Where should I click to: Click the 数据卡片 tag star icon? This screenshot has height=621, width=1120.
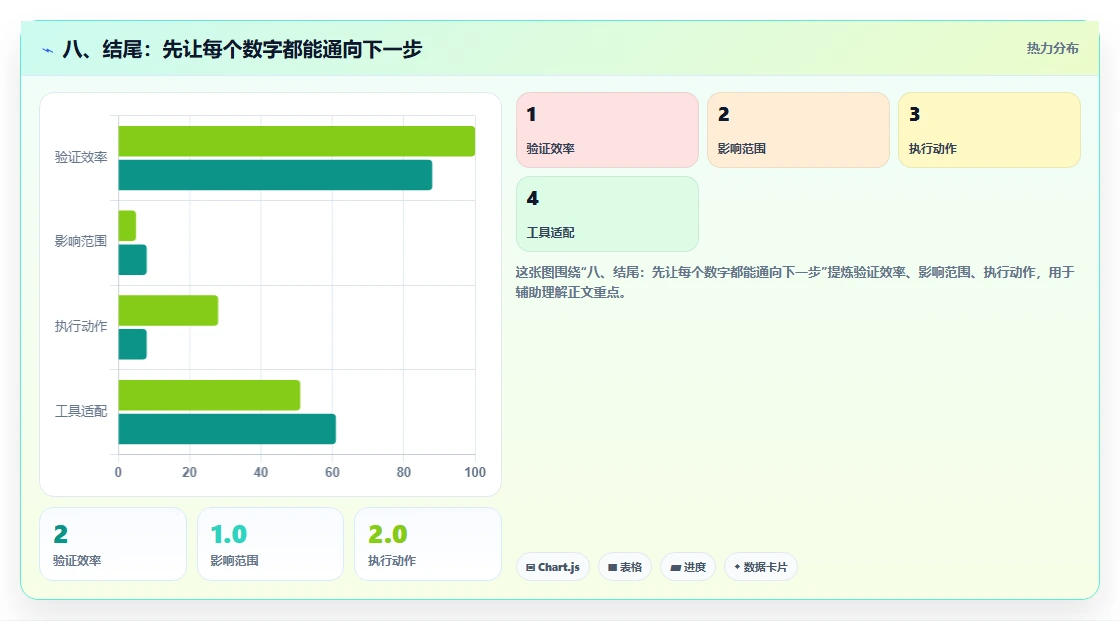coord(737,567)
